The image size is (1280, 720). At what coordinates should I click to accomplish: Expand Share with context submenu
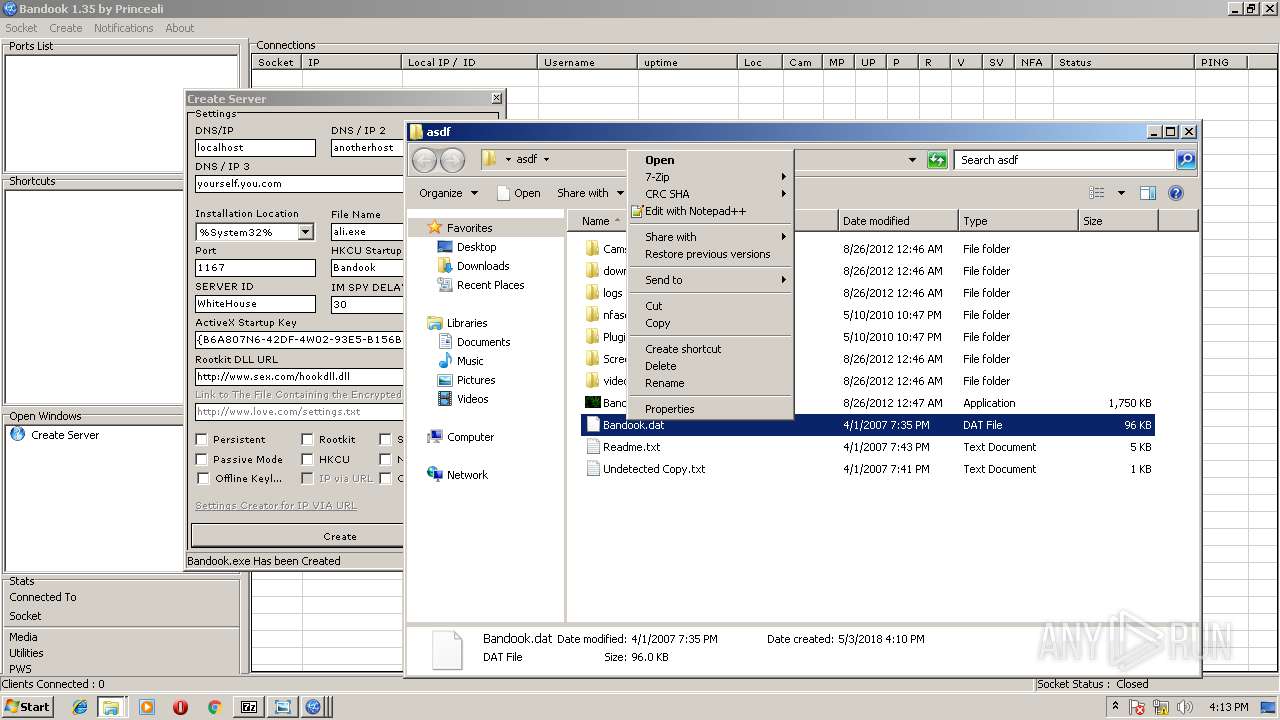(710, 237)
